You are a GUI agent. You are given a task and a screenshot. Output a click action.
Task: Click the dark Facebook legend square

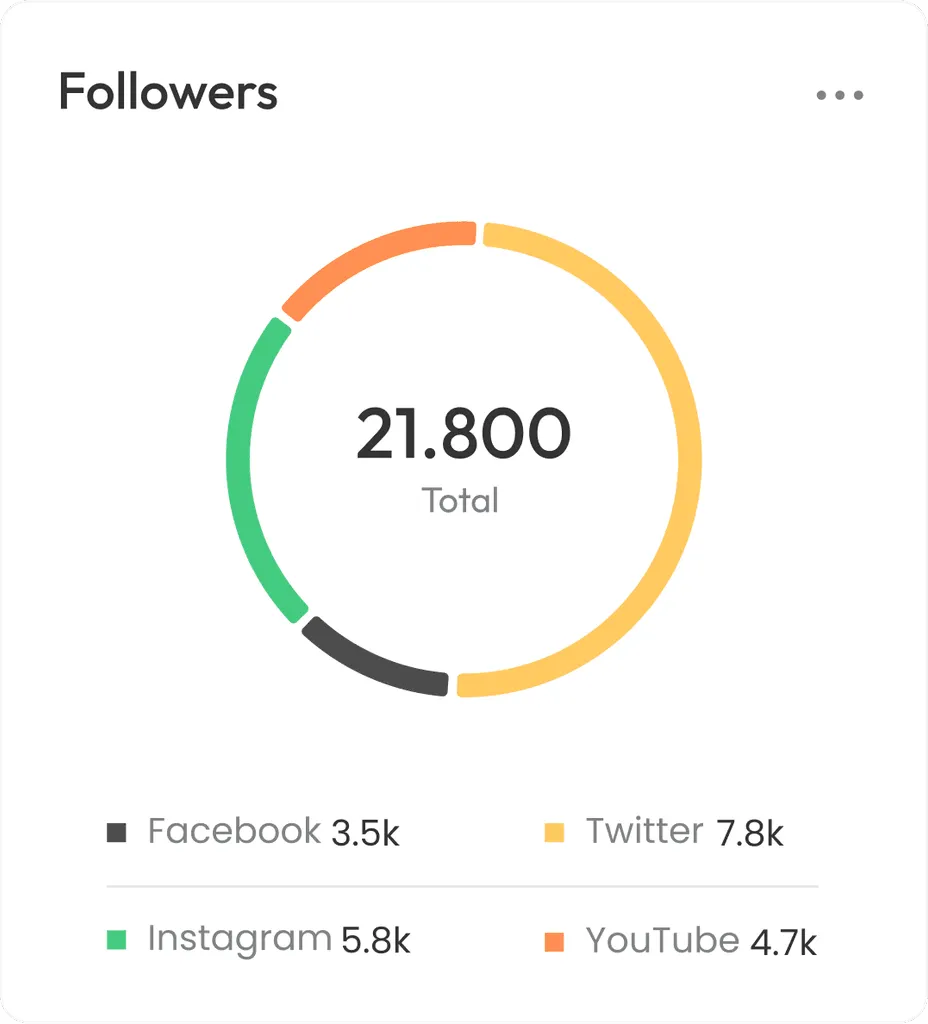[x=116, y=832]
